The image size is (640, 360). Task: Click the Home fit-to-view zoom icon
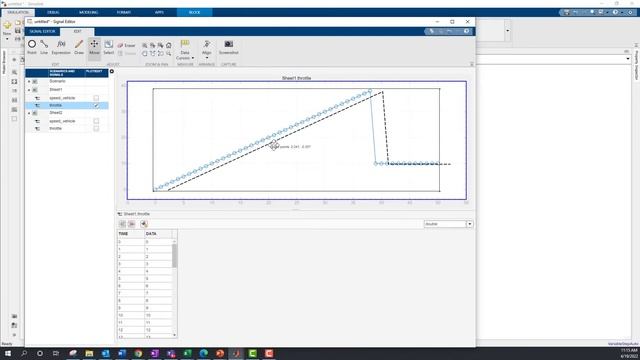(x=169, y=45)
